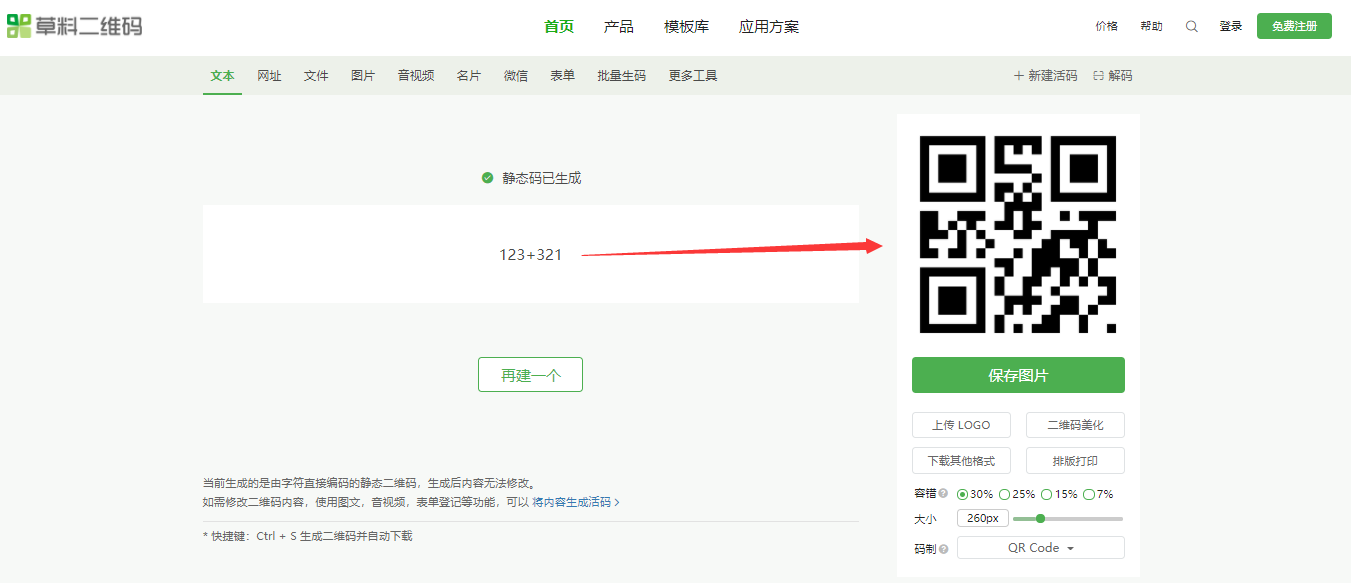Switch to the 图片 tab
1351x583 pixels.
[363, 76]
